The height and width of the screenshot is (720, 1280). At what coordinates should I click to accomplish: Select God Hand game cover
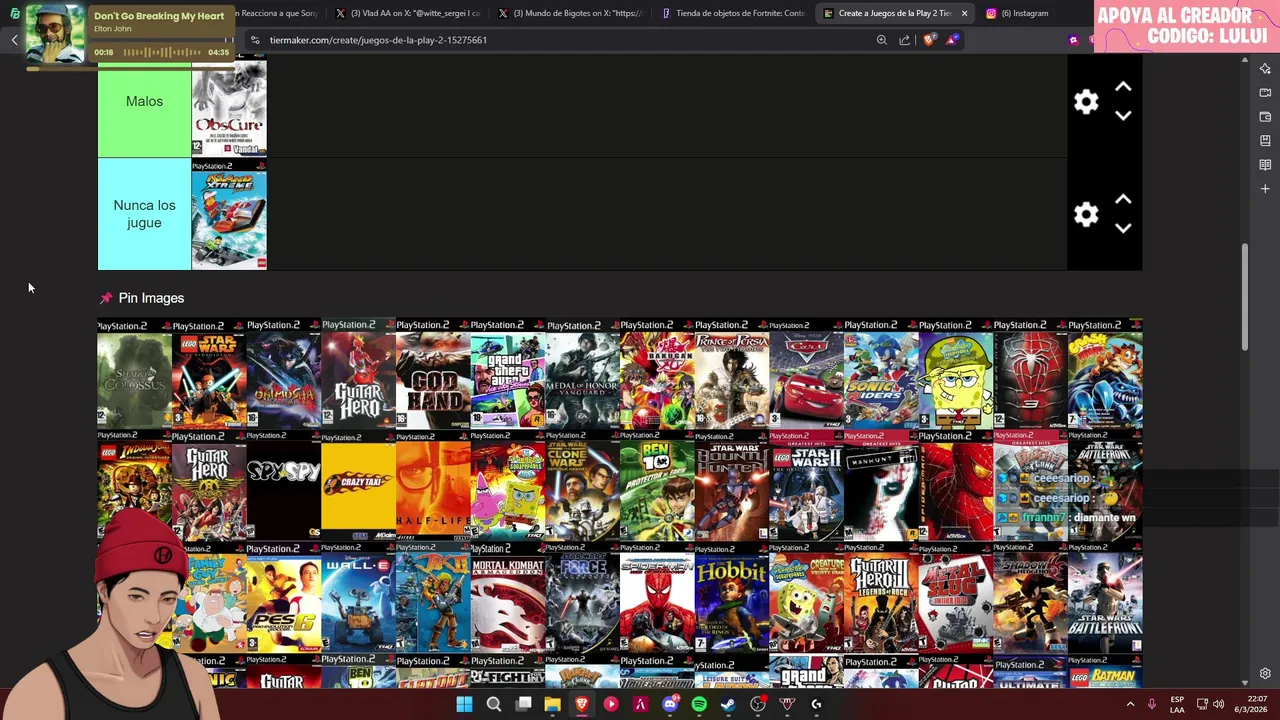(433, 375)
